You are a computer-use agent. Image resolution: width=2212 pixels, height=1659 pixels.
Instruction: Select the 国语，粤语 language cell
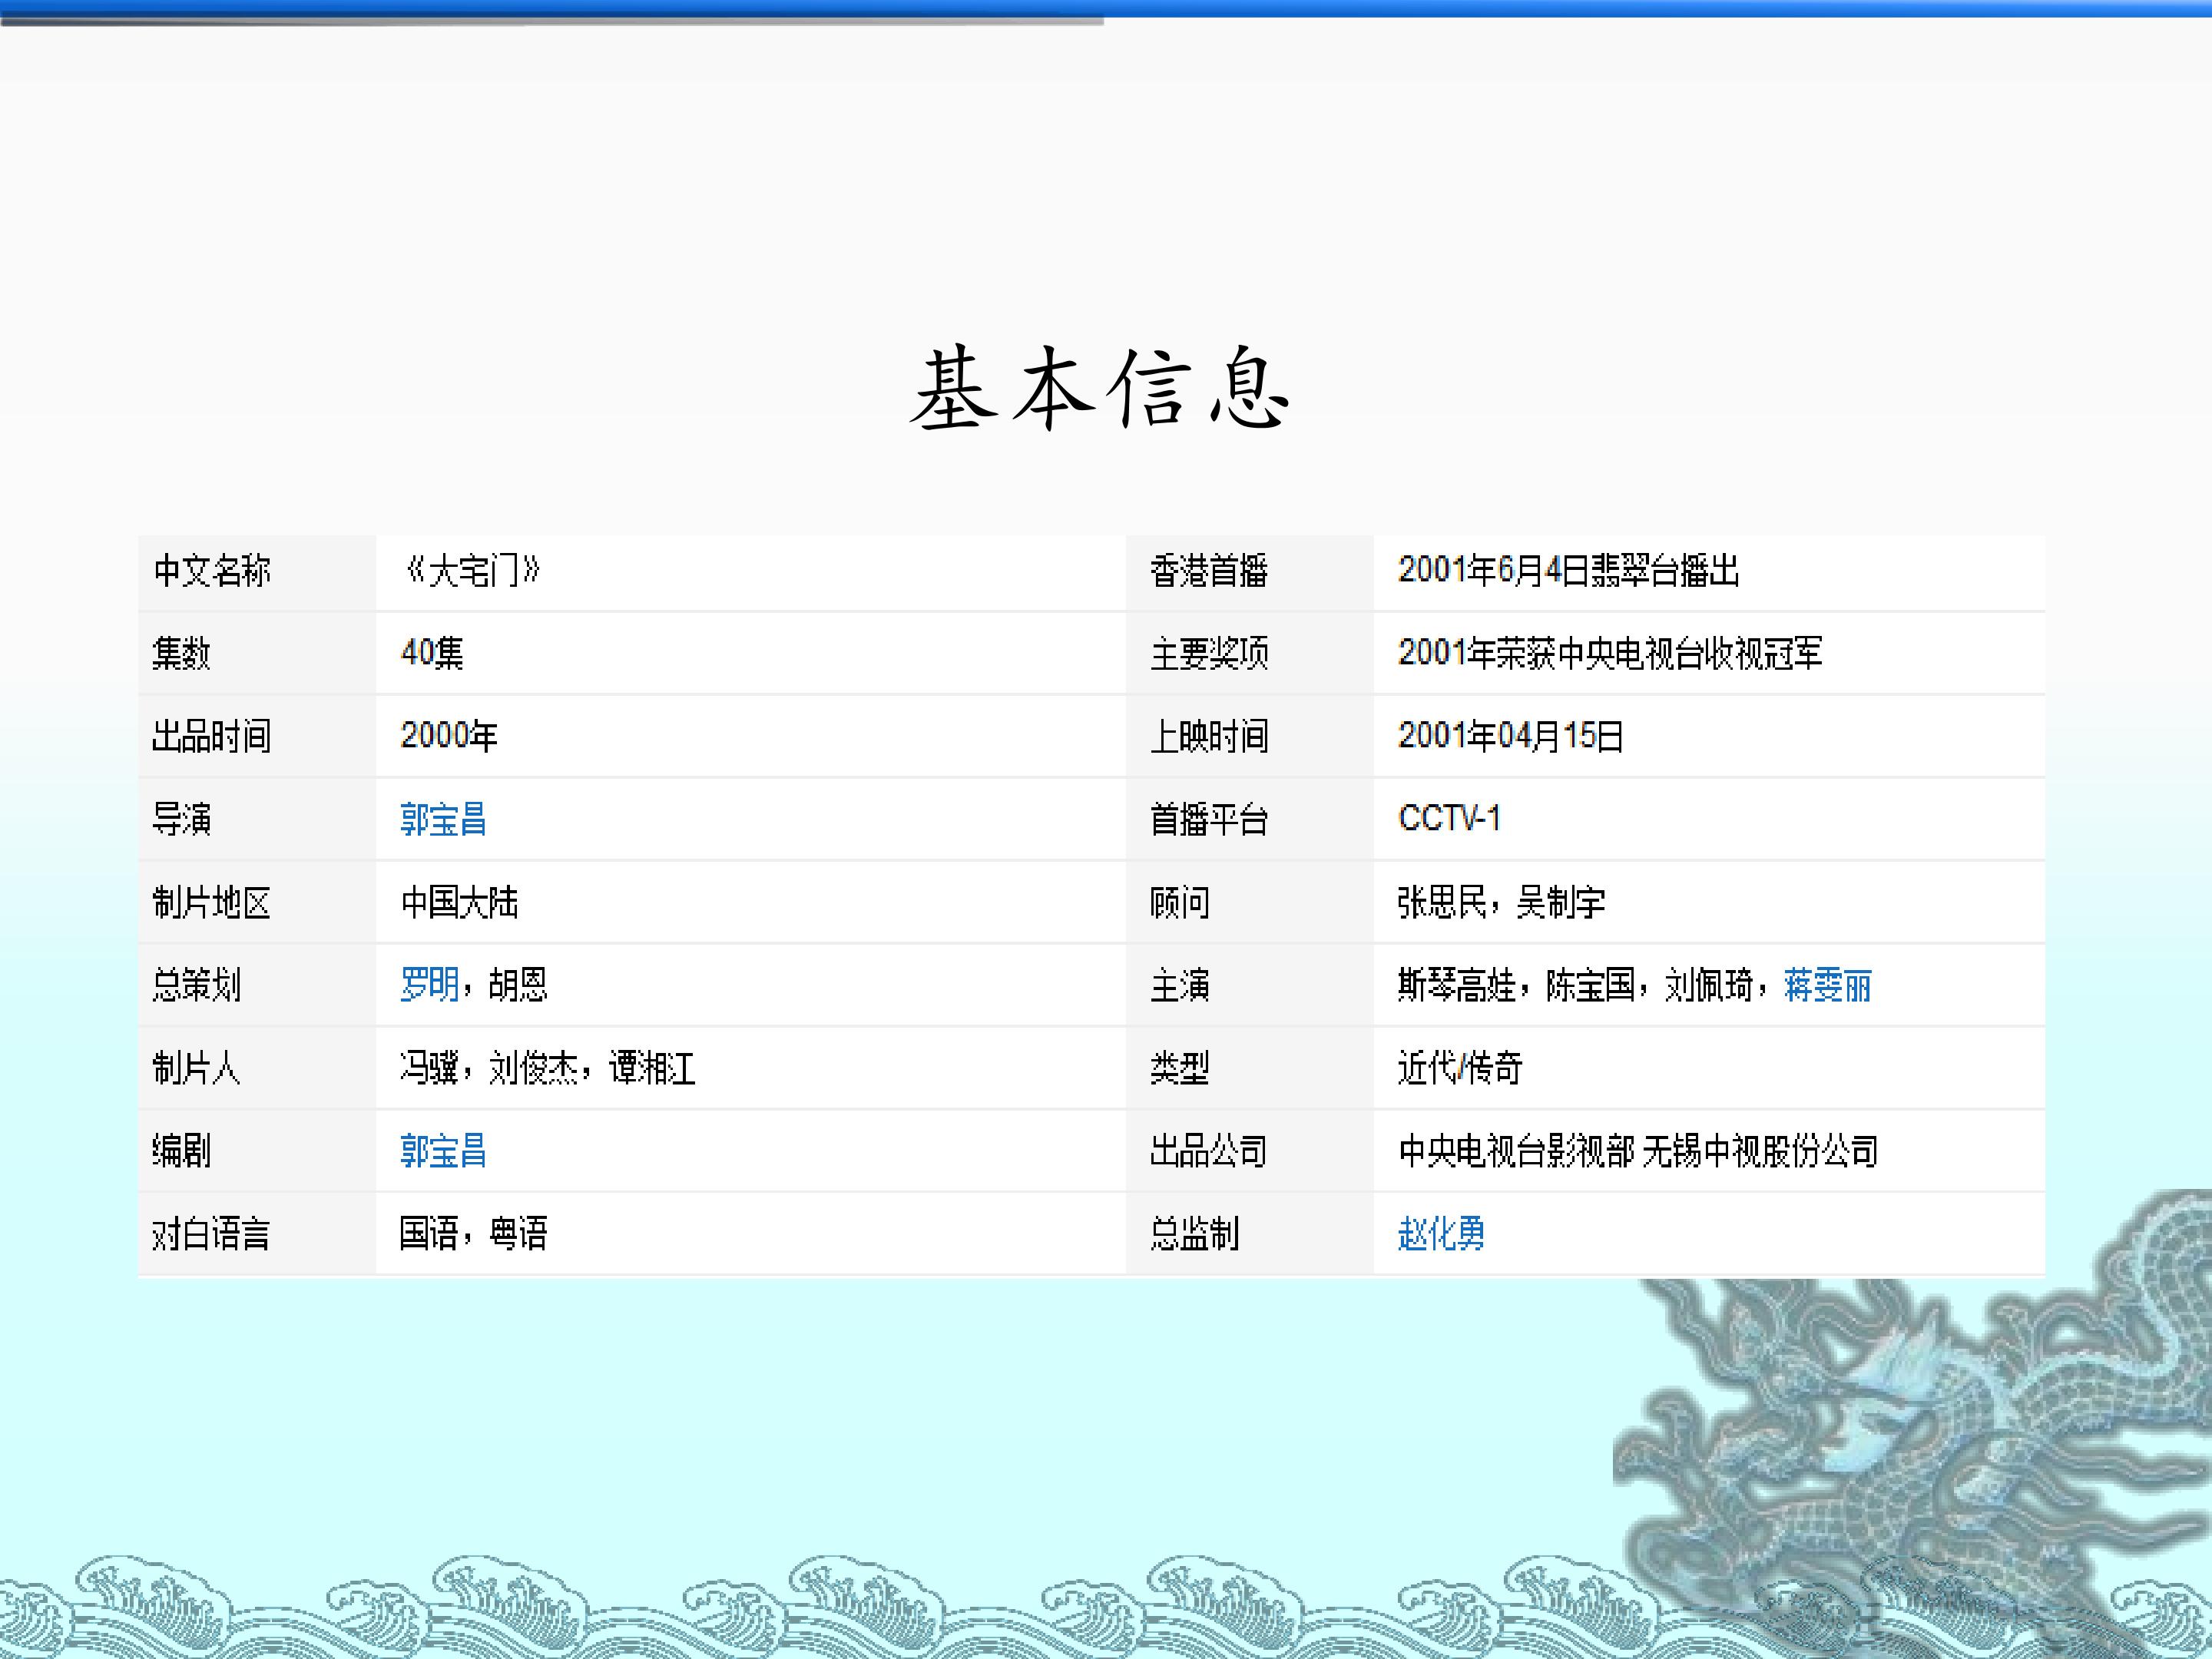473,1234
